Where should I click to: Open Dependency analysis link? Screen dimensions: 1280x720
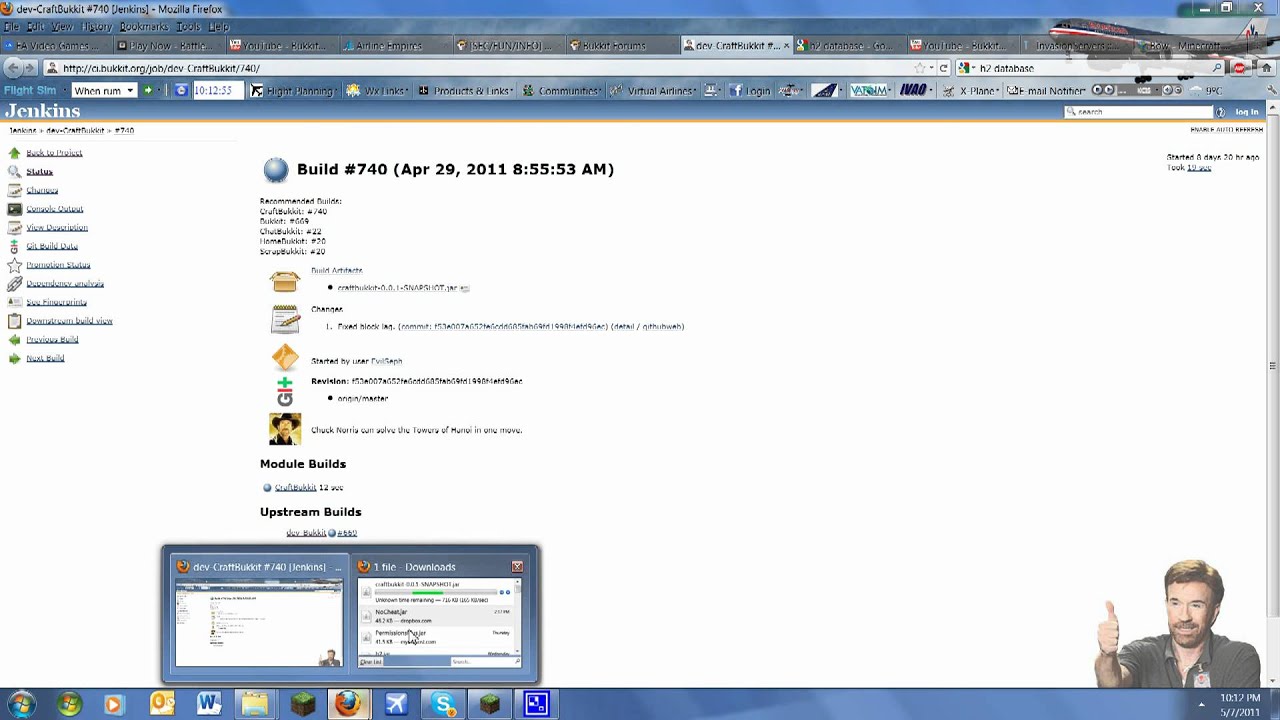65,283
